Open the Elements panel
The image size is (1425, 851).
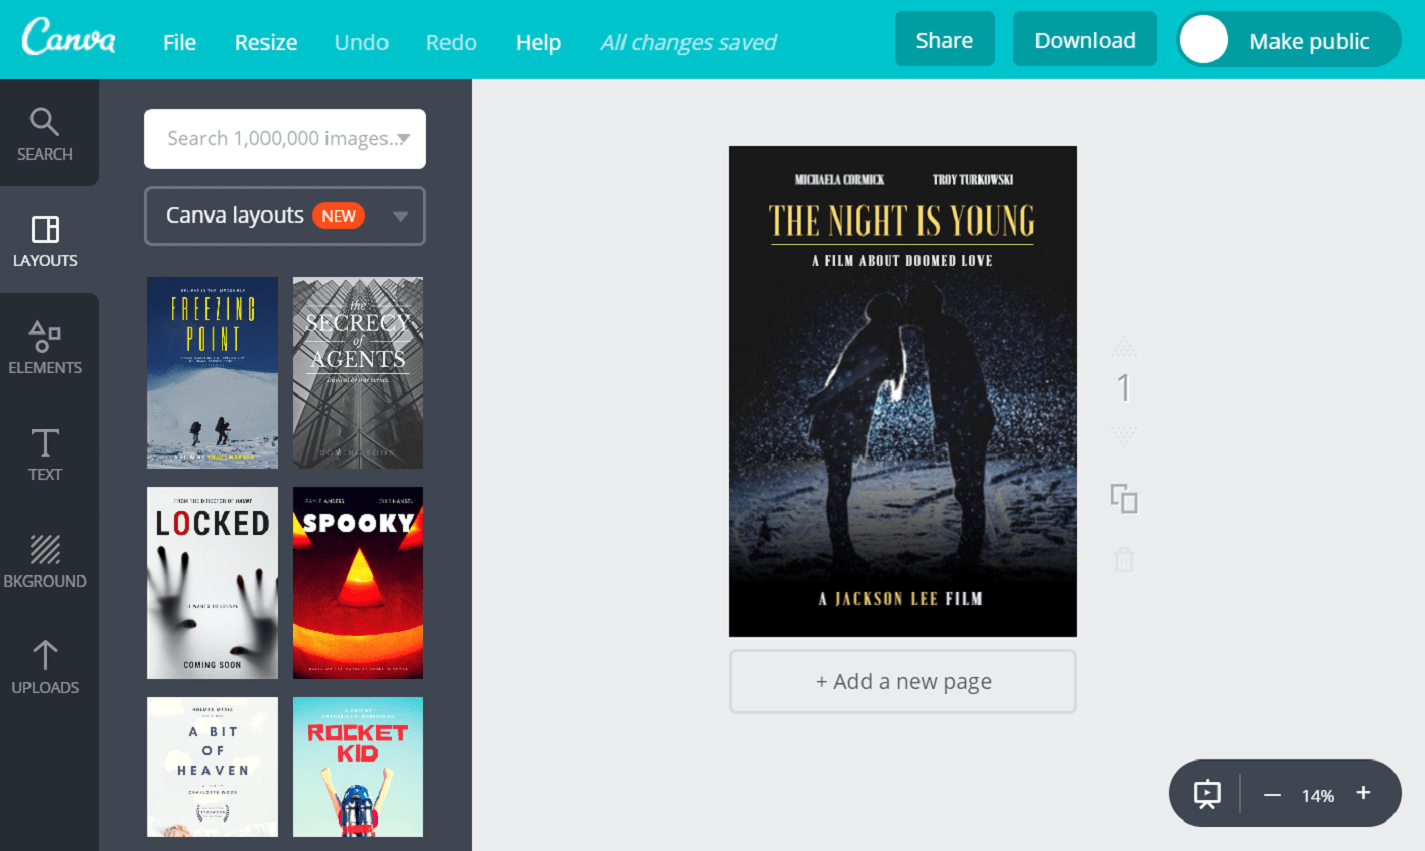click(45, 347)
